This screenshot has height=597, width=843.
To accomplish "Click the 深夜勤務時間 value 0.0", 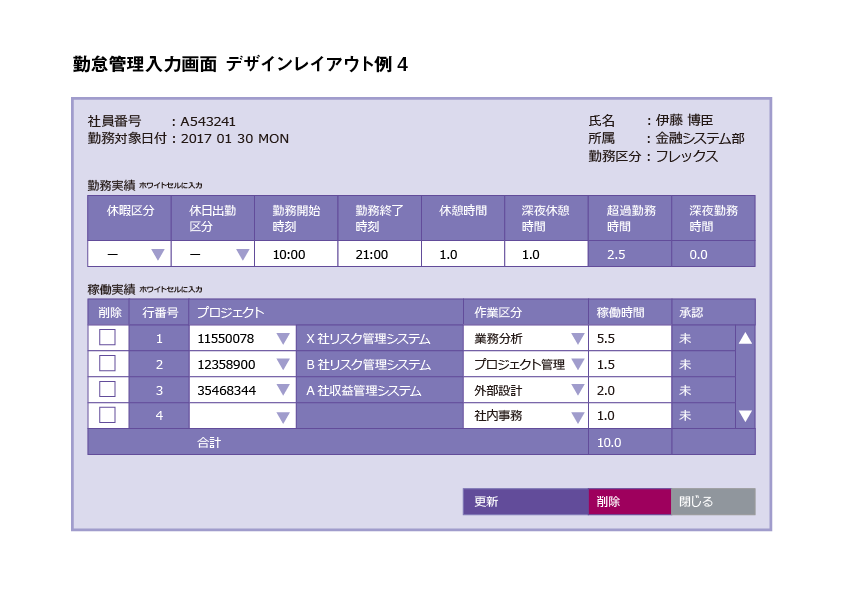I will point(698,254).
